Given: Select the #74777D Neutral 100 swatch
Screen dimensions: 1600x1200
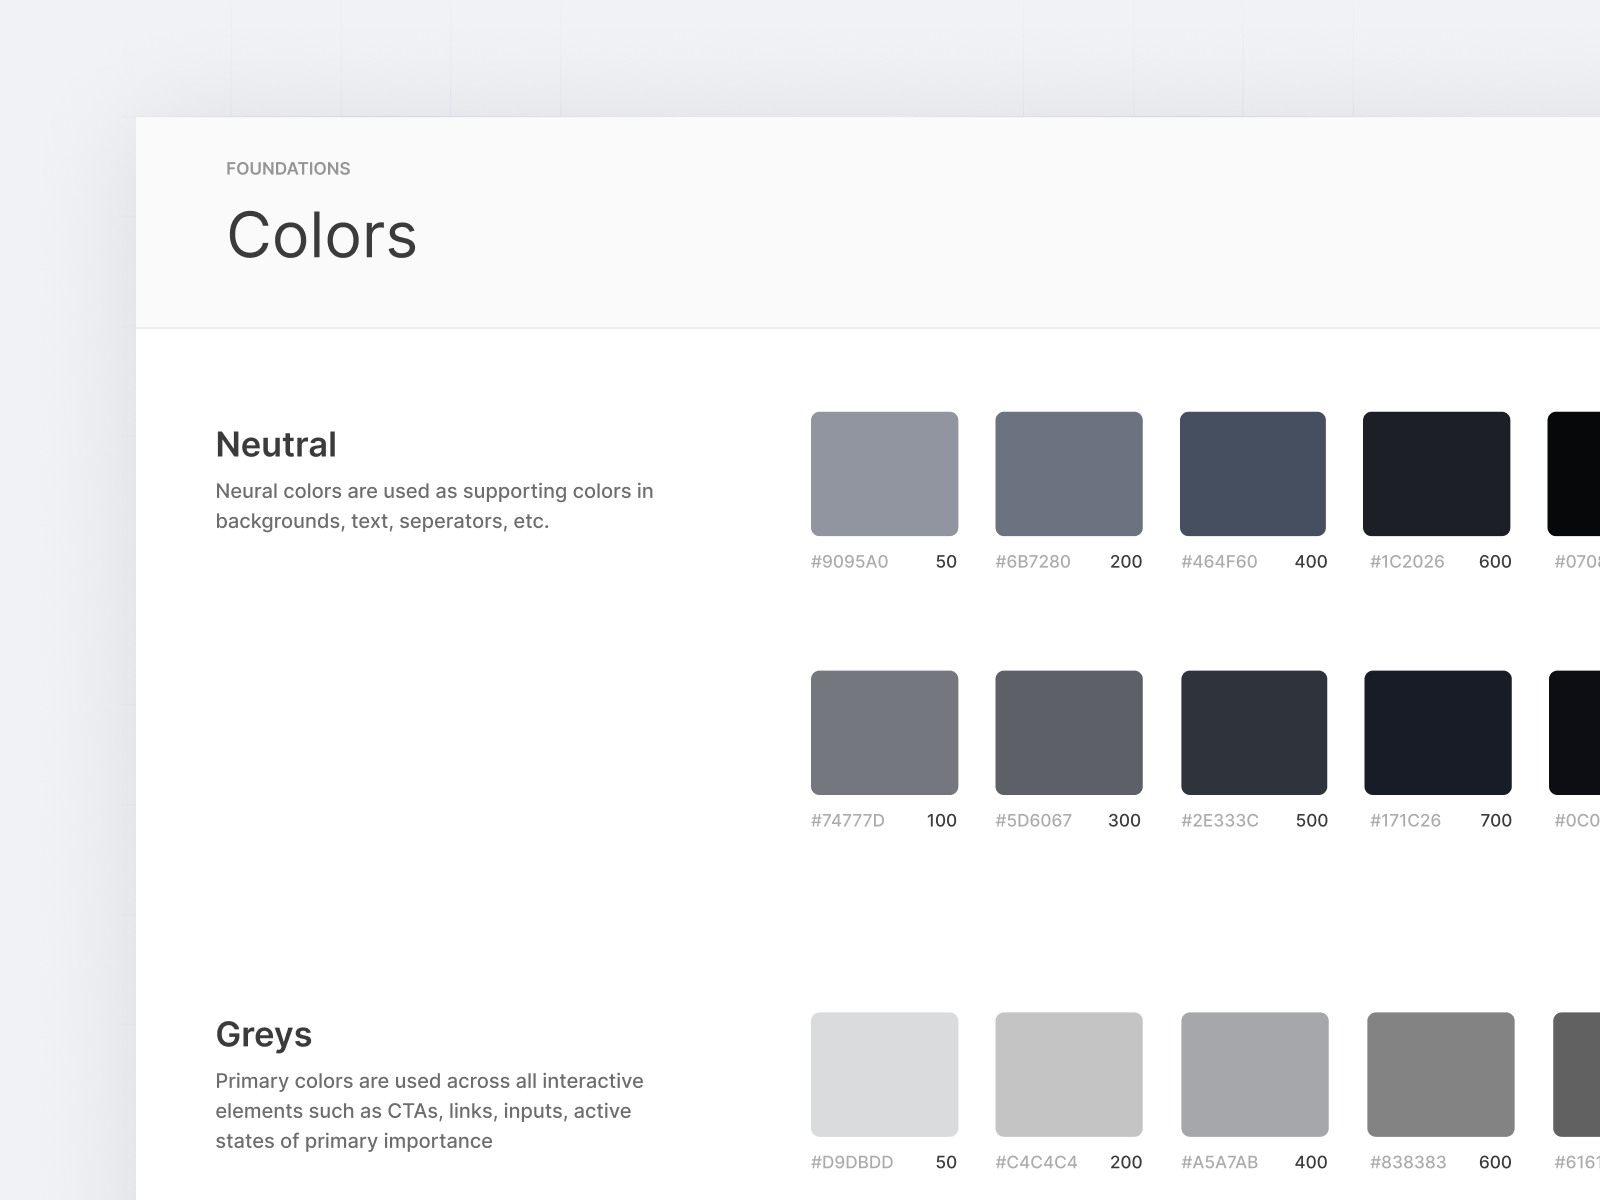Looking at the screenshot, I should pos(884,732).
